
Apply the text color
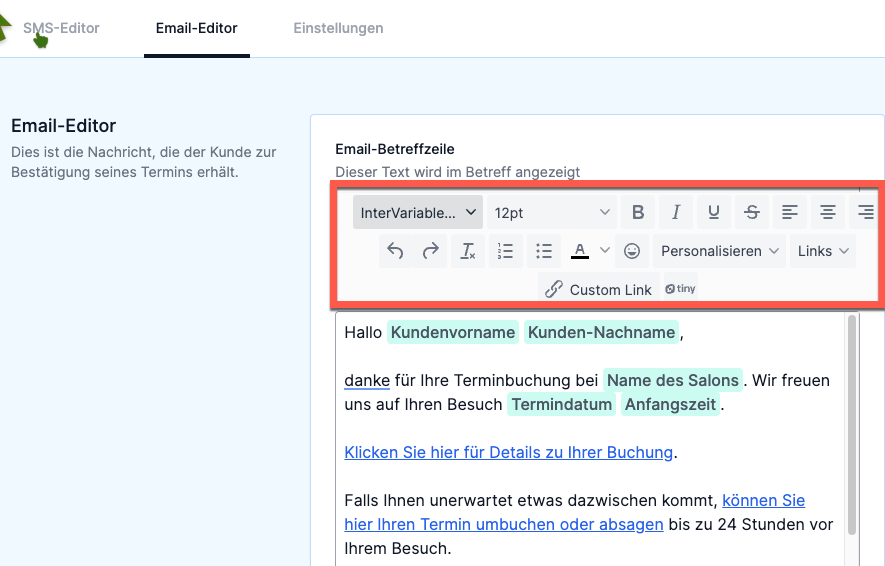pyautogui.click(x=580, y=251)
